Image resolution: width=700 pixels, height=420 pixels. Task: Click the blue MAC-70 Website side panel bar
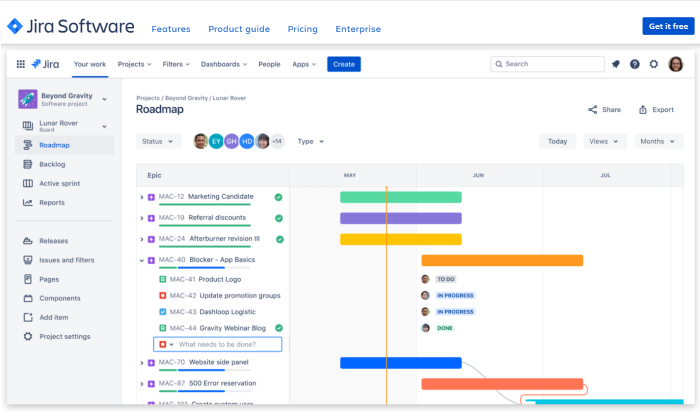(x=400, y=363)
